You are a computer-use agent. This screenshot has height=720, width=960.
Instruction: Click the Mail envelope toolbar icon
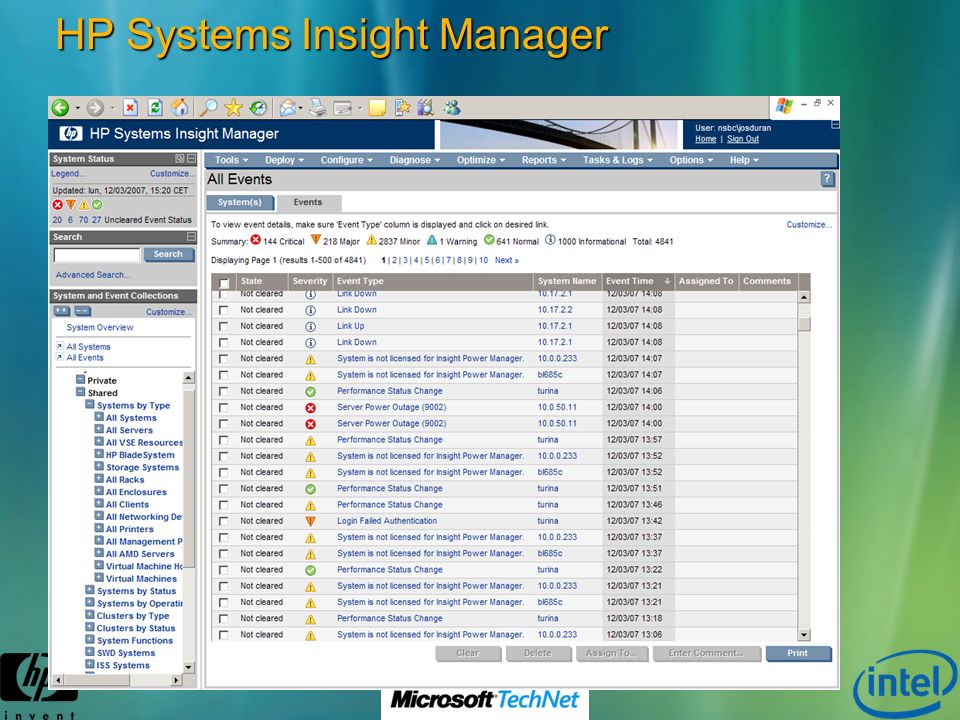(288, 108)
